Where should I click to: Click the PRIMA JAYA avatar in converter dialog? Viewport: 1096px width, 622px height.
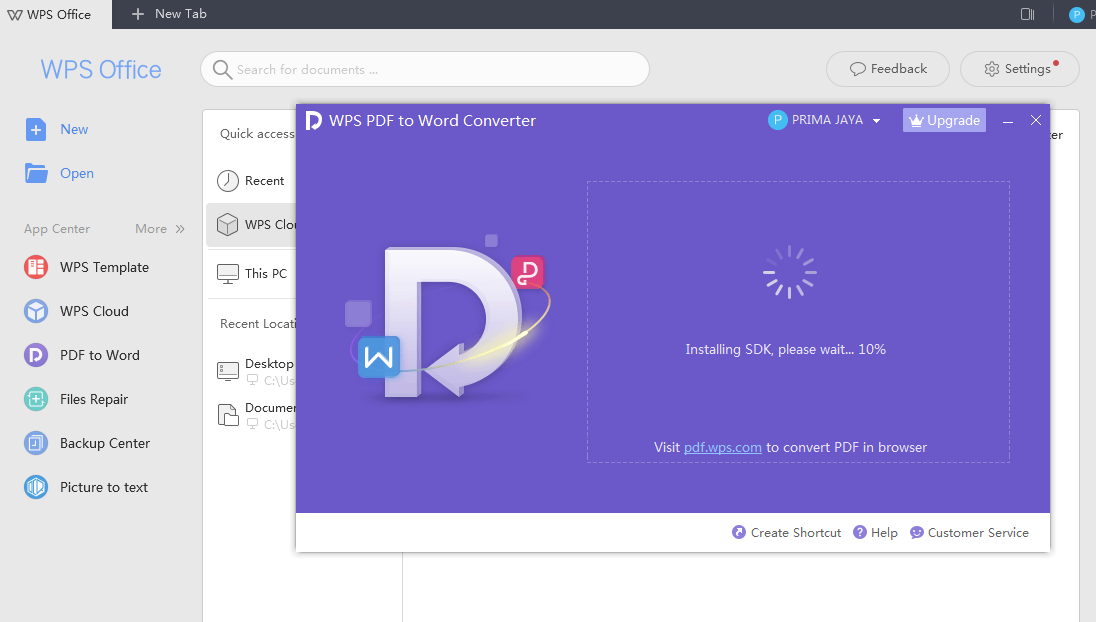pos(777,120)
